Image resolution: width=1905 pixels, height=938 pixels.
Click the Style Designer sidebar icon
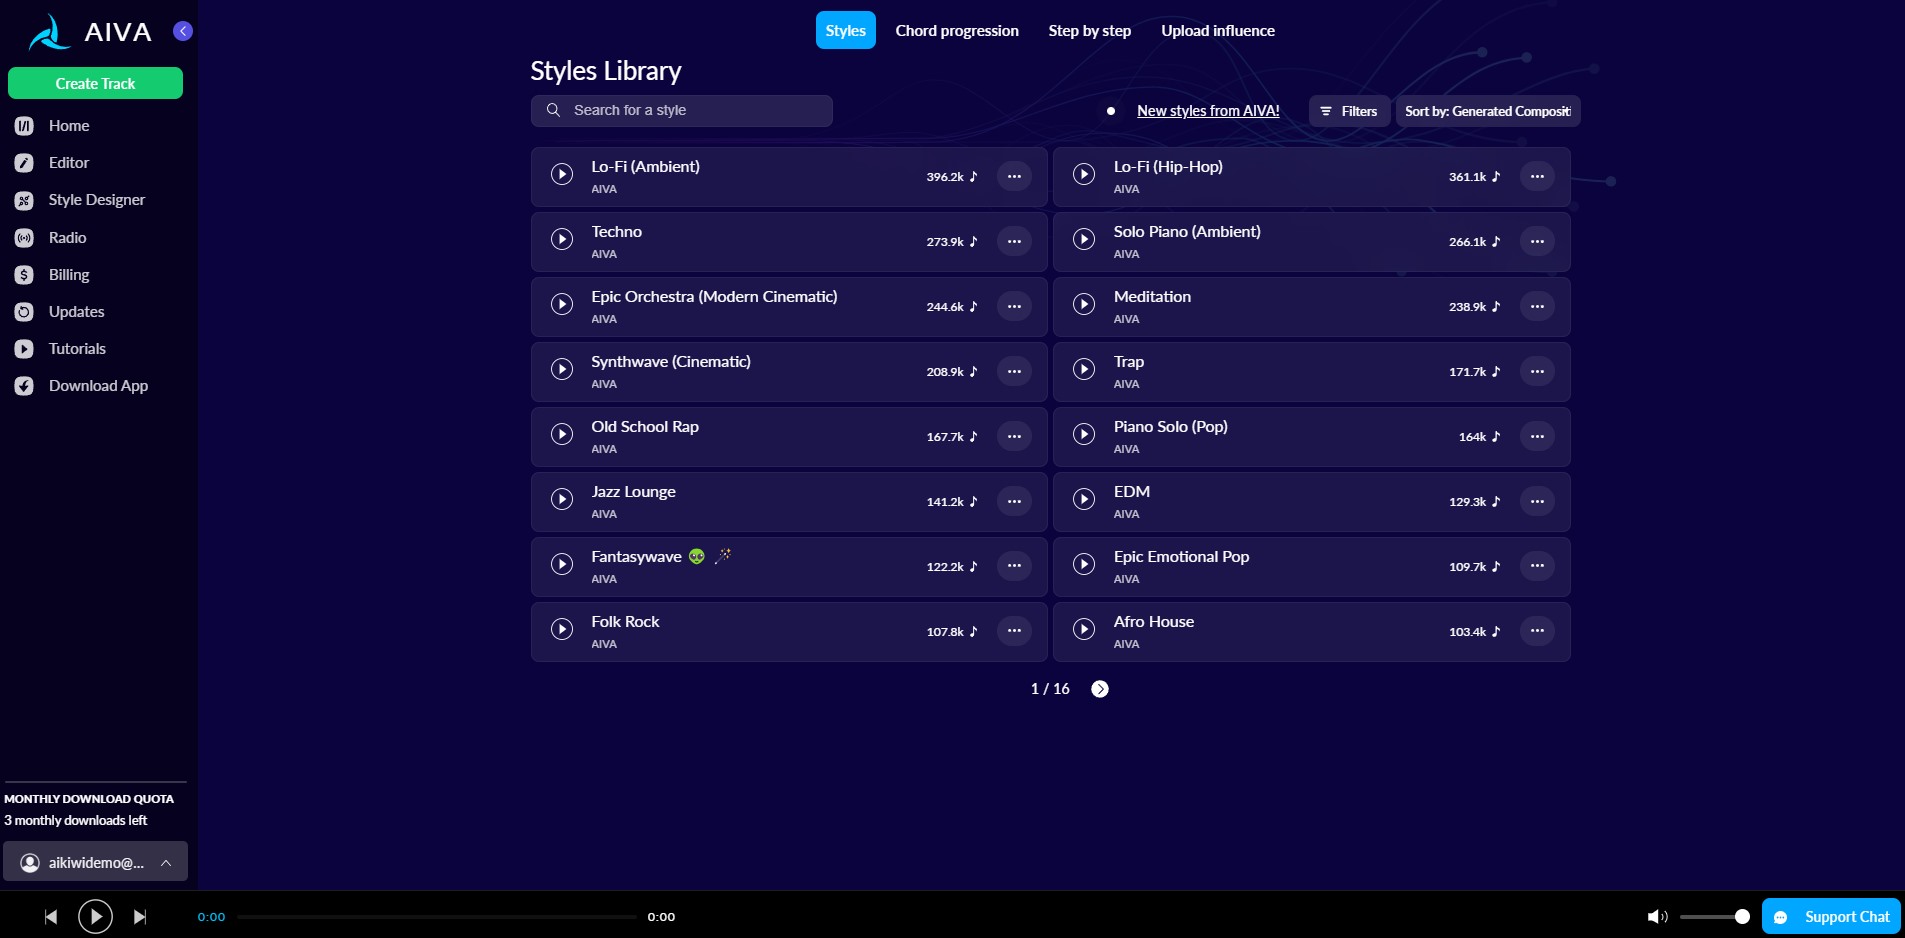click(x=24, y=201)
